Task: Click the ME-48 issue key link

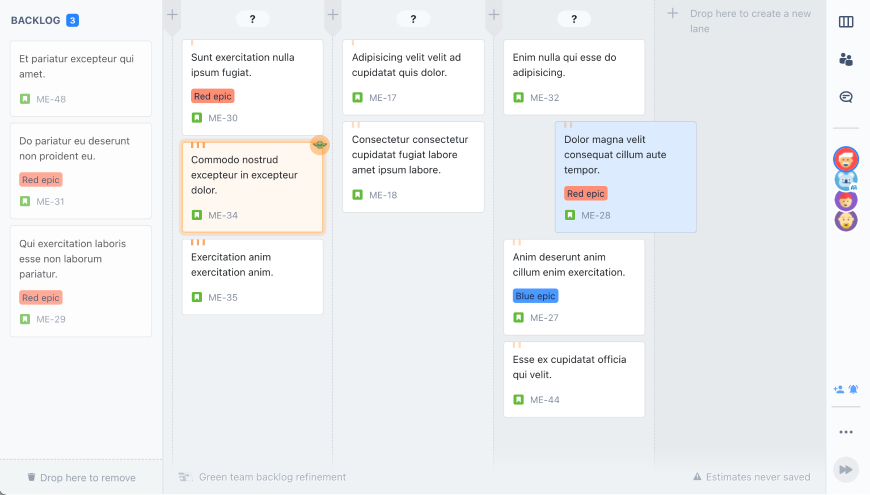Action: pos(51,99)
